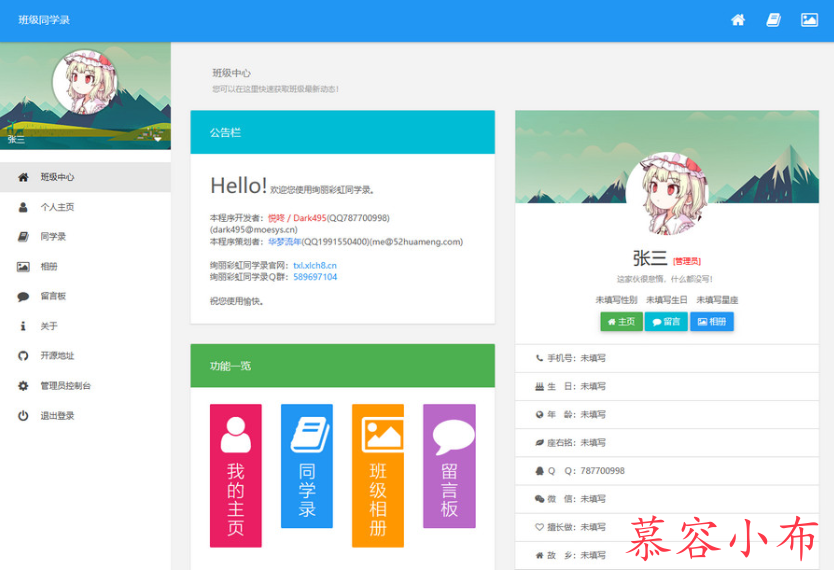The height and width of the screenshot is (574, 834).
Task: Open 管理员控制台 in the sidebar
Action: [85, 386]
